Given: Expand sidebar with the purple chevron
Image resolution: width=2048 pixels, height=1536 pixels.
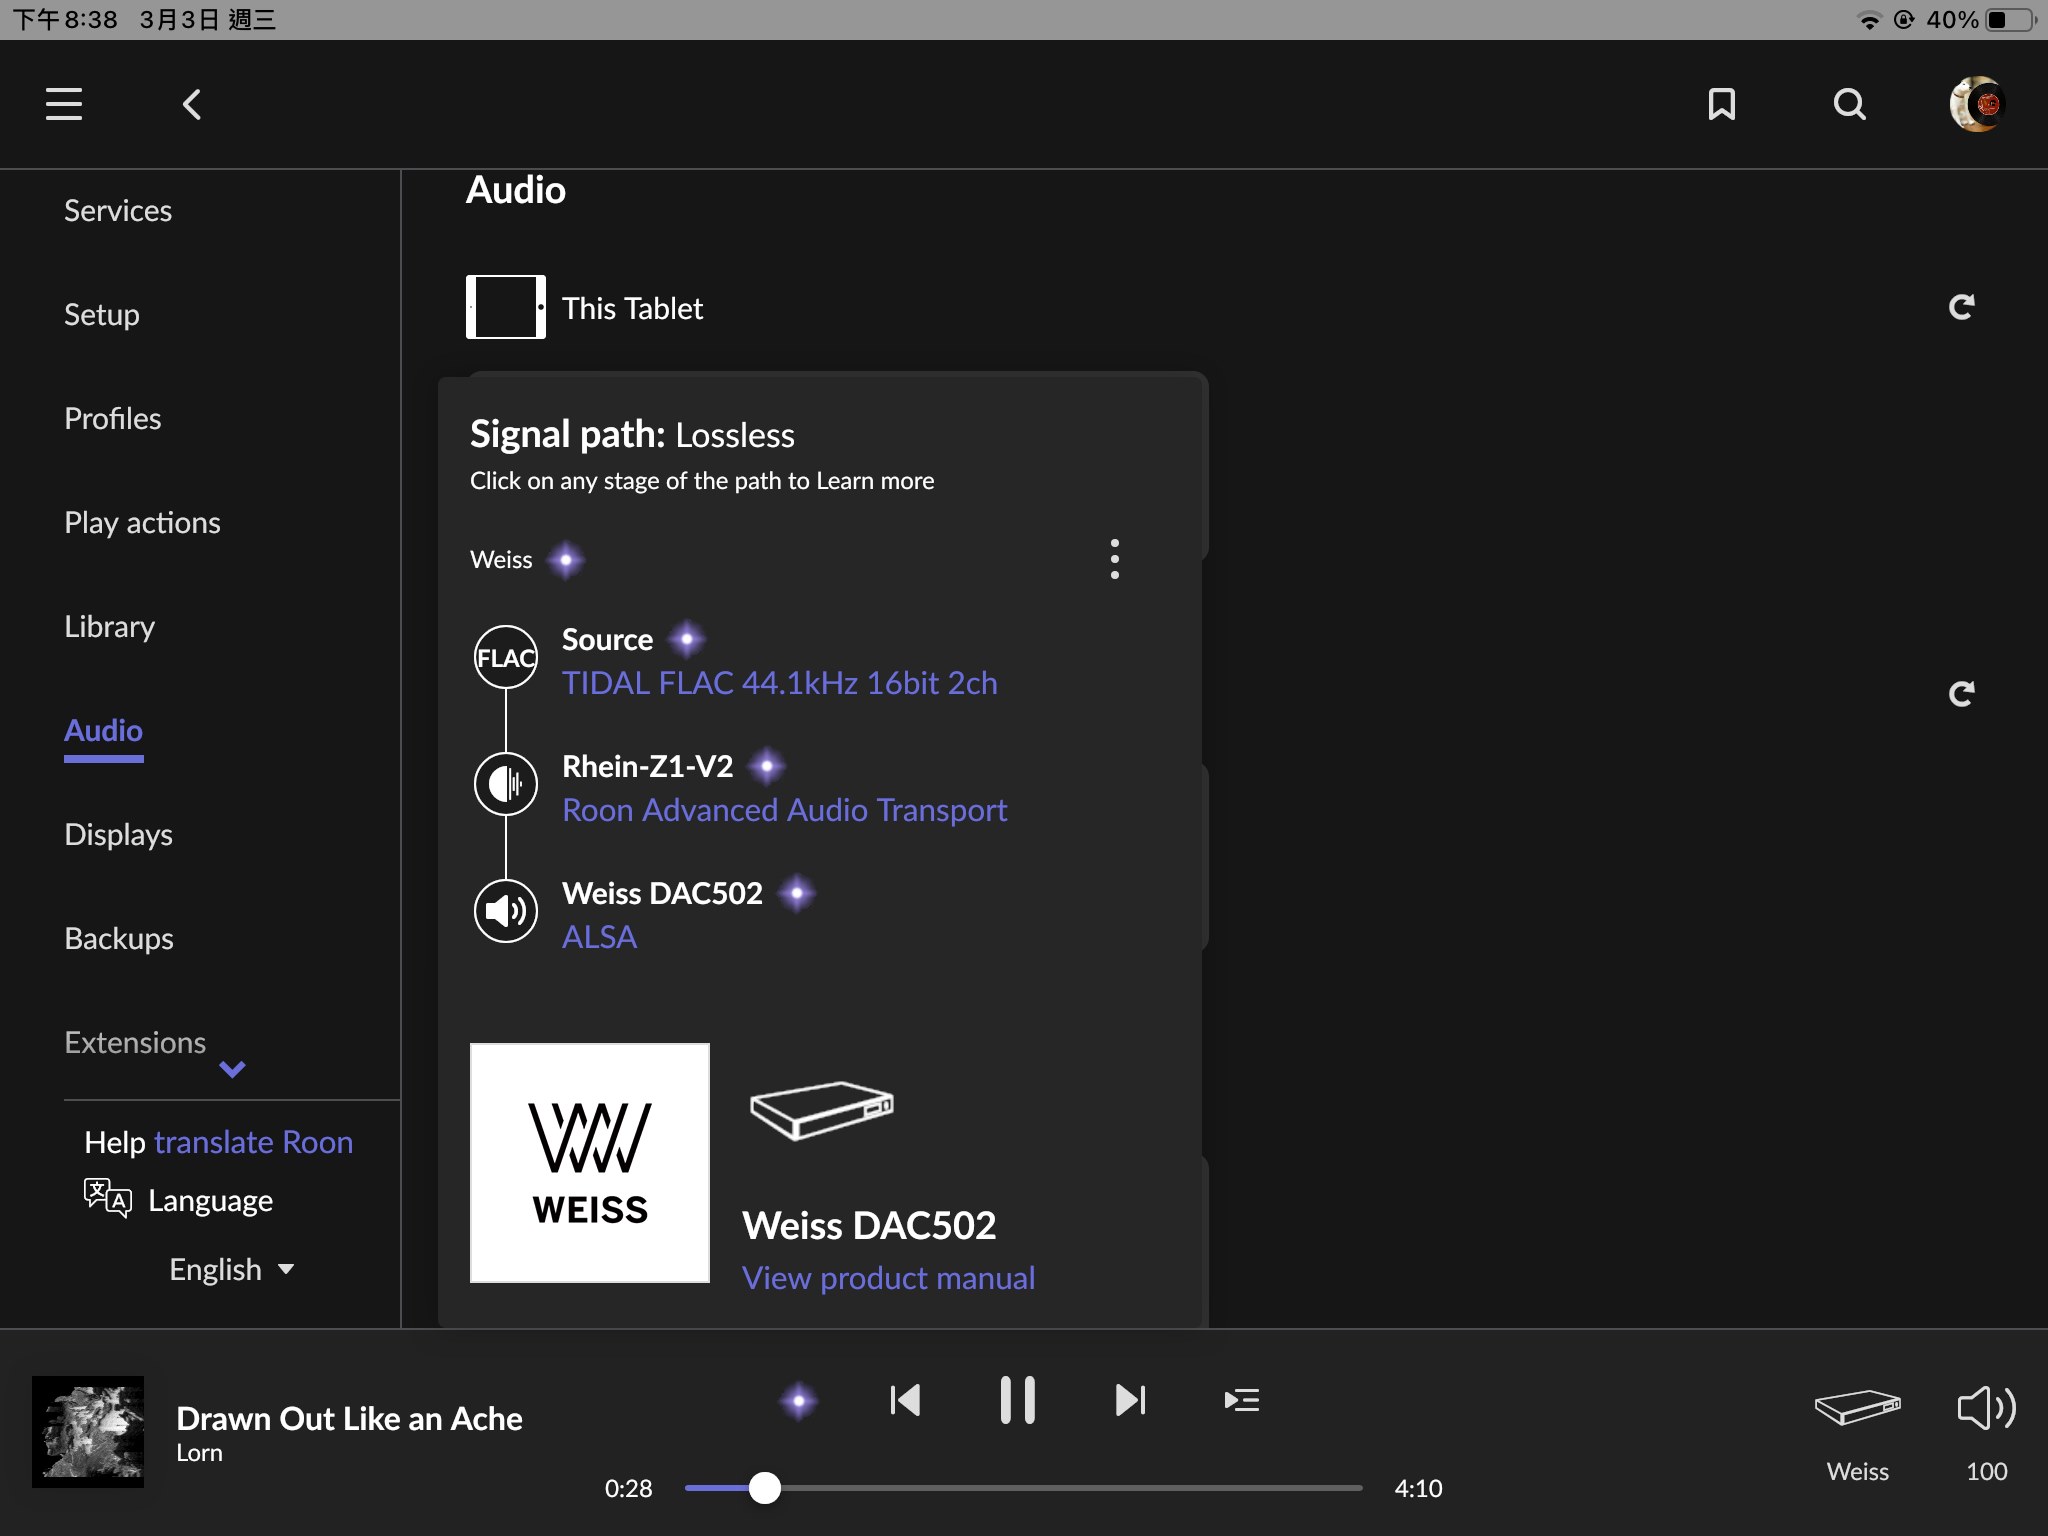Looking at the screenshot, I should tap(232, 1070).
